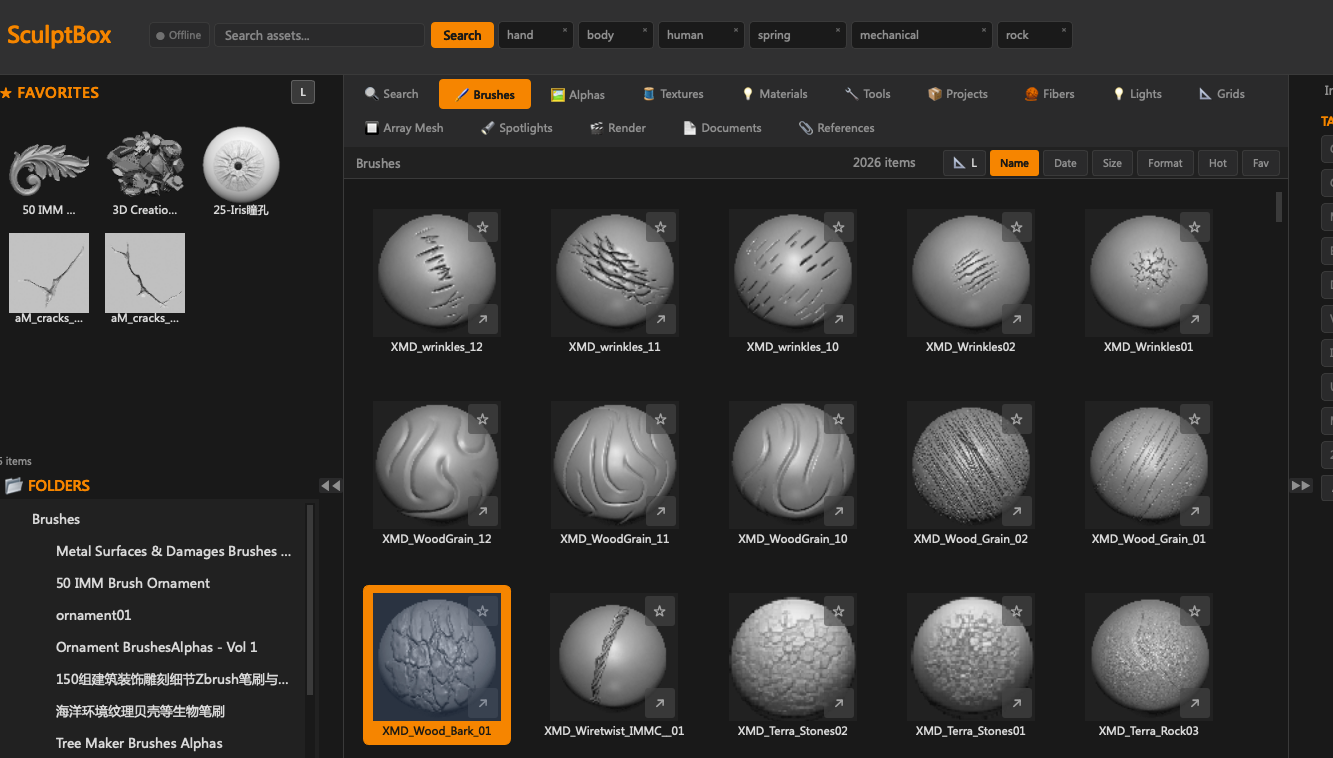Click the orange Search button

462,35
